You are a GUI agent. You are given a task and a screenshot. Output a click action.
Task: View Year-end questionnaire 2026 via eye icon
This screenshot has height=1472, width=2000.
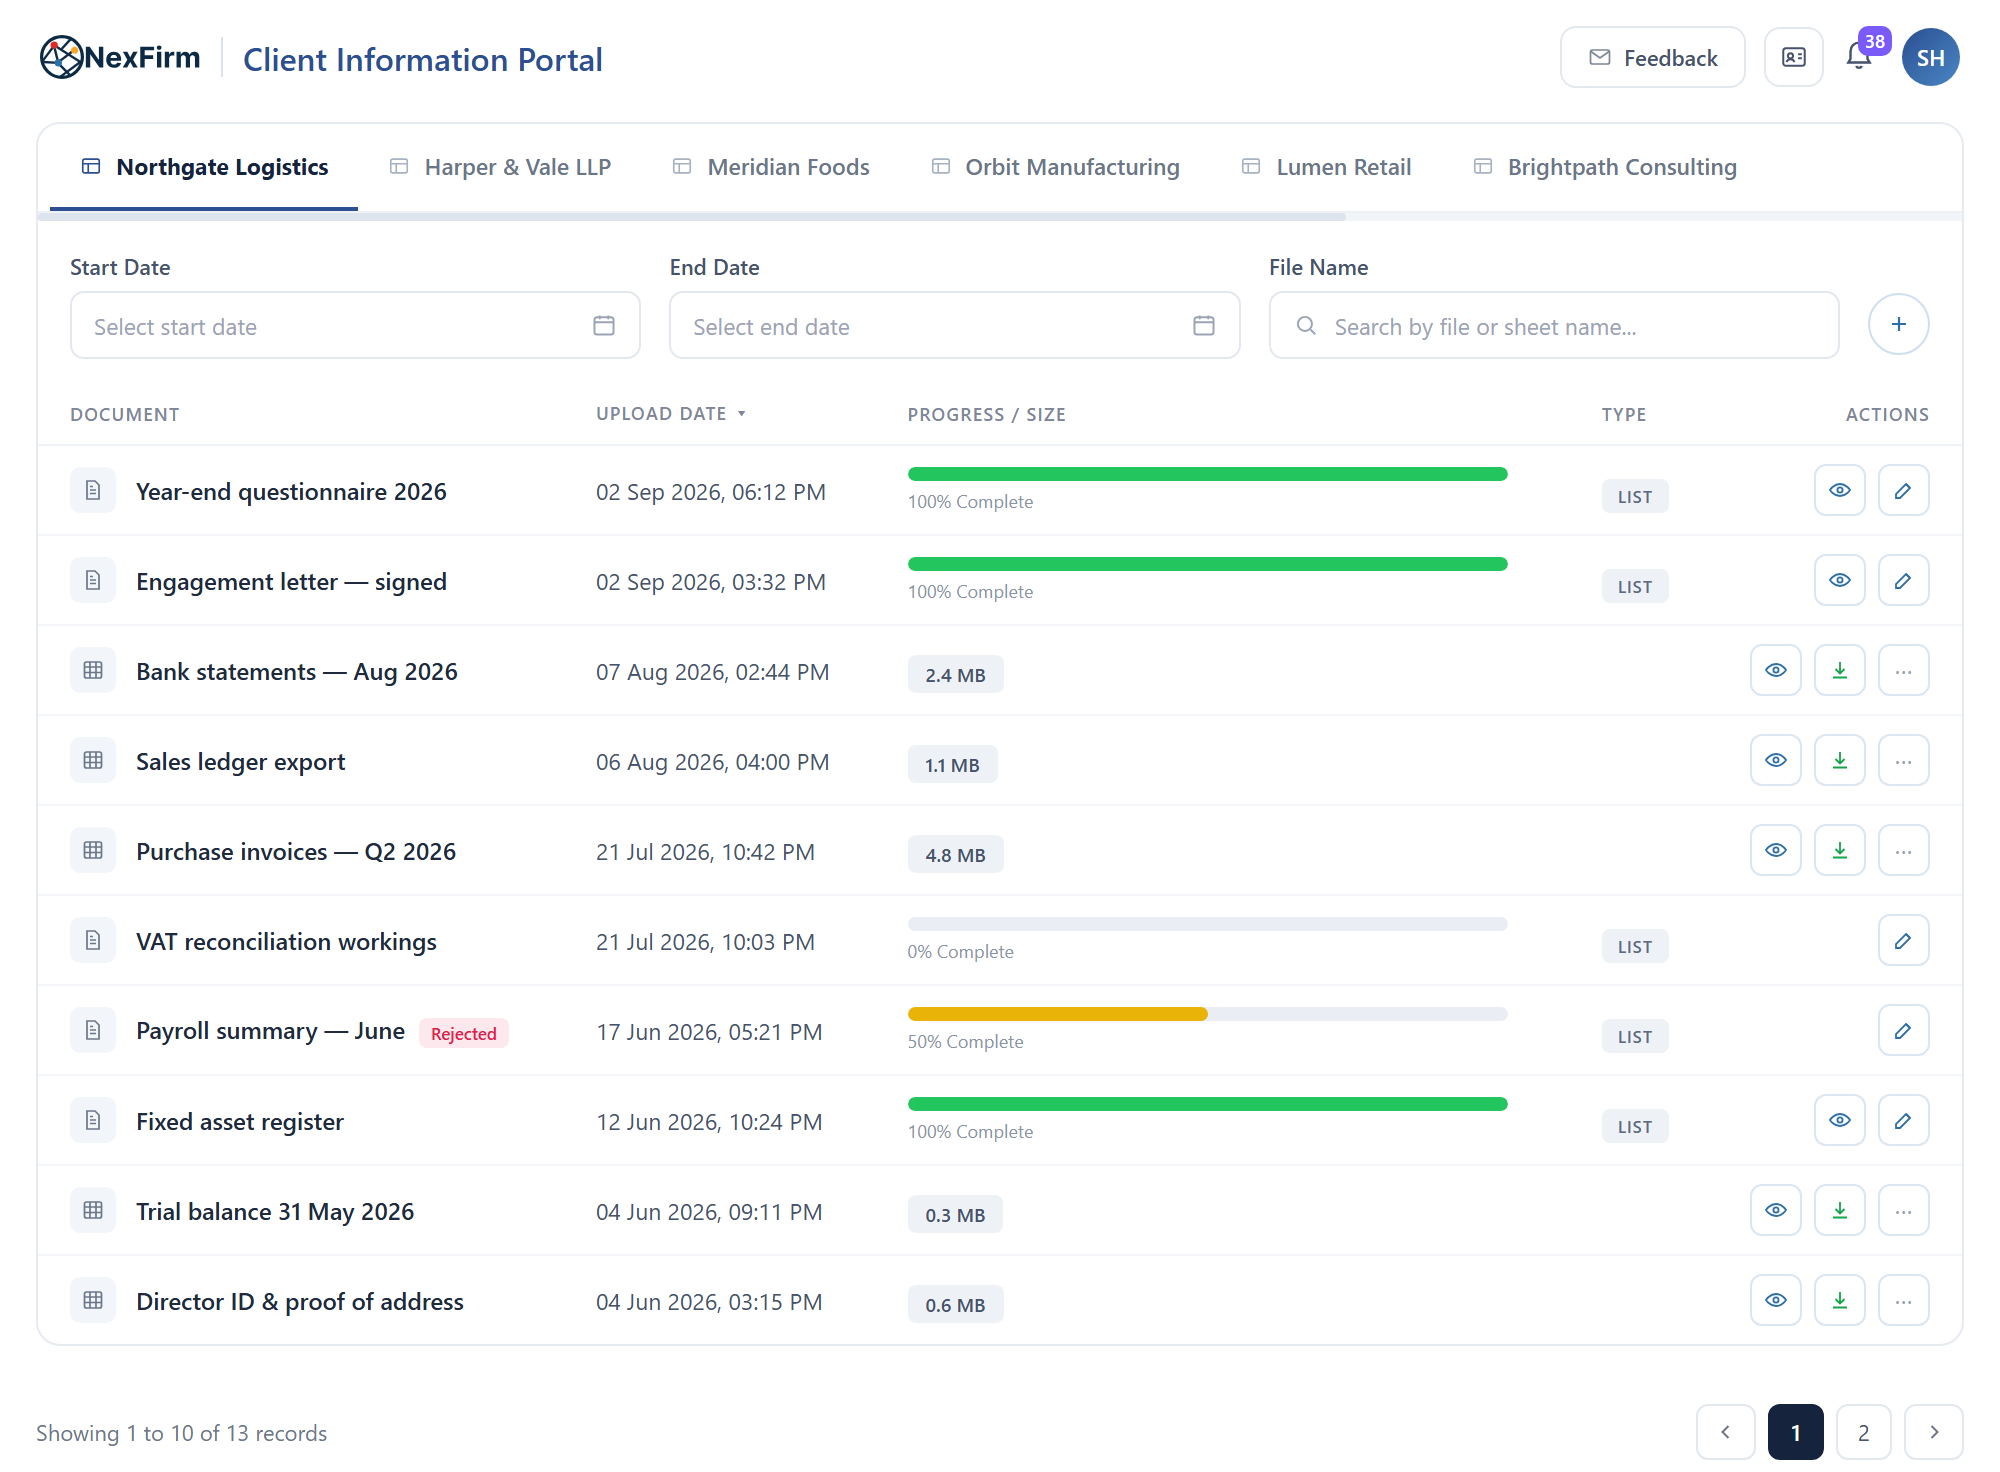pyautogui.click(x=1840, y=490)
